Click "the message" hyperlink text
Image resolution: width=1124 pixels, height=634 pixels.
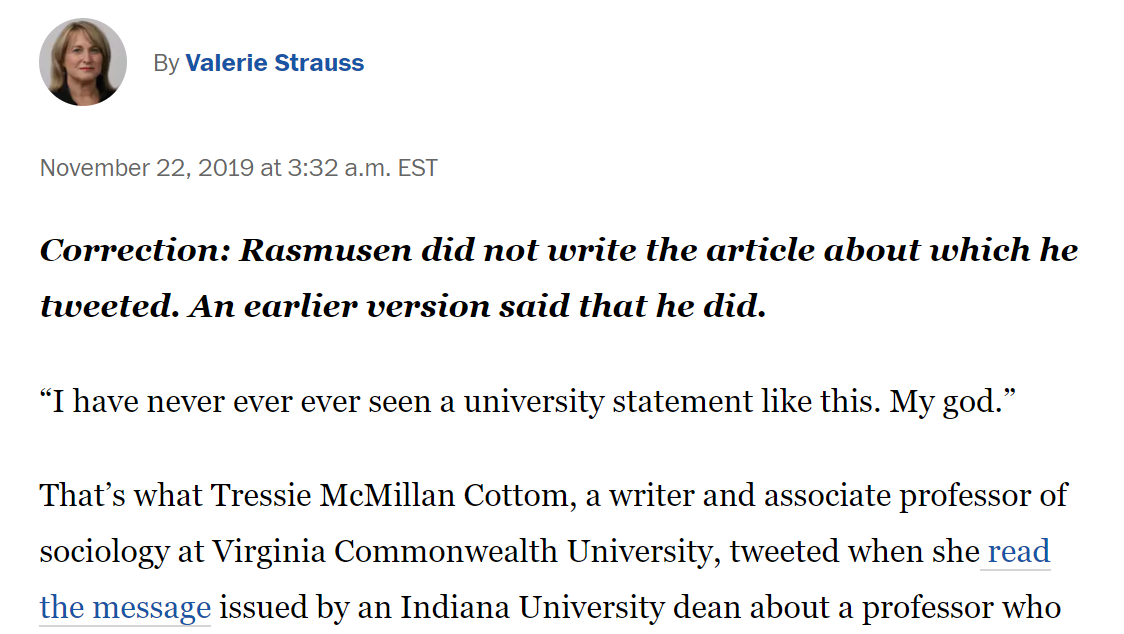[125, 607]
